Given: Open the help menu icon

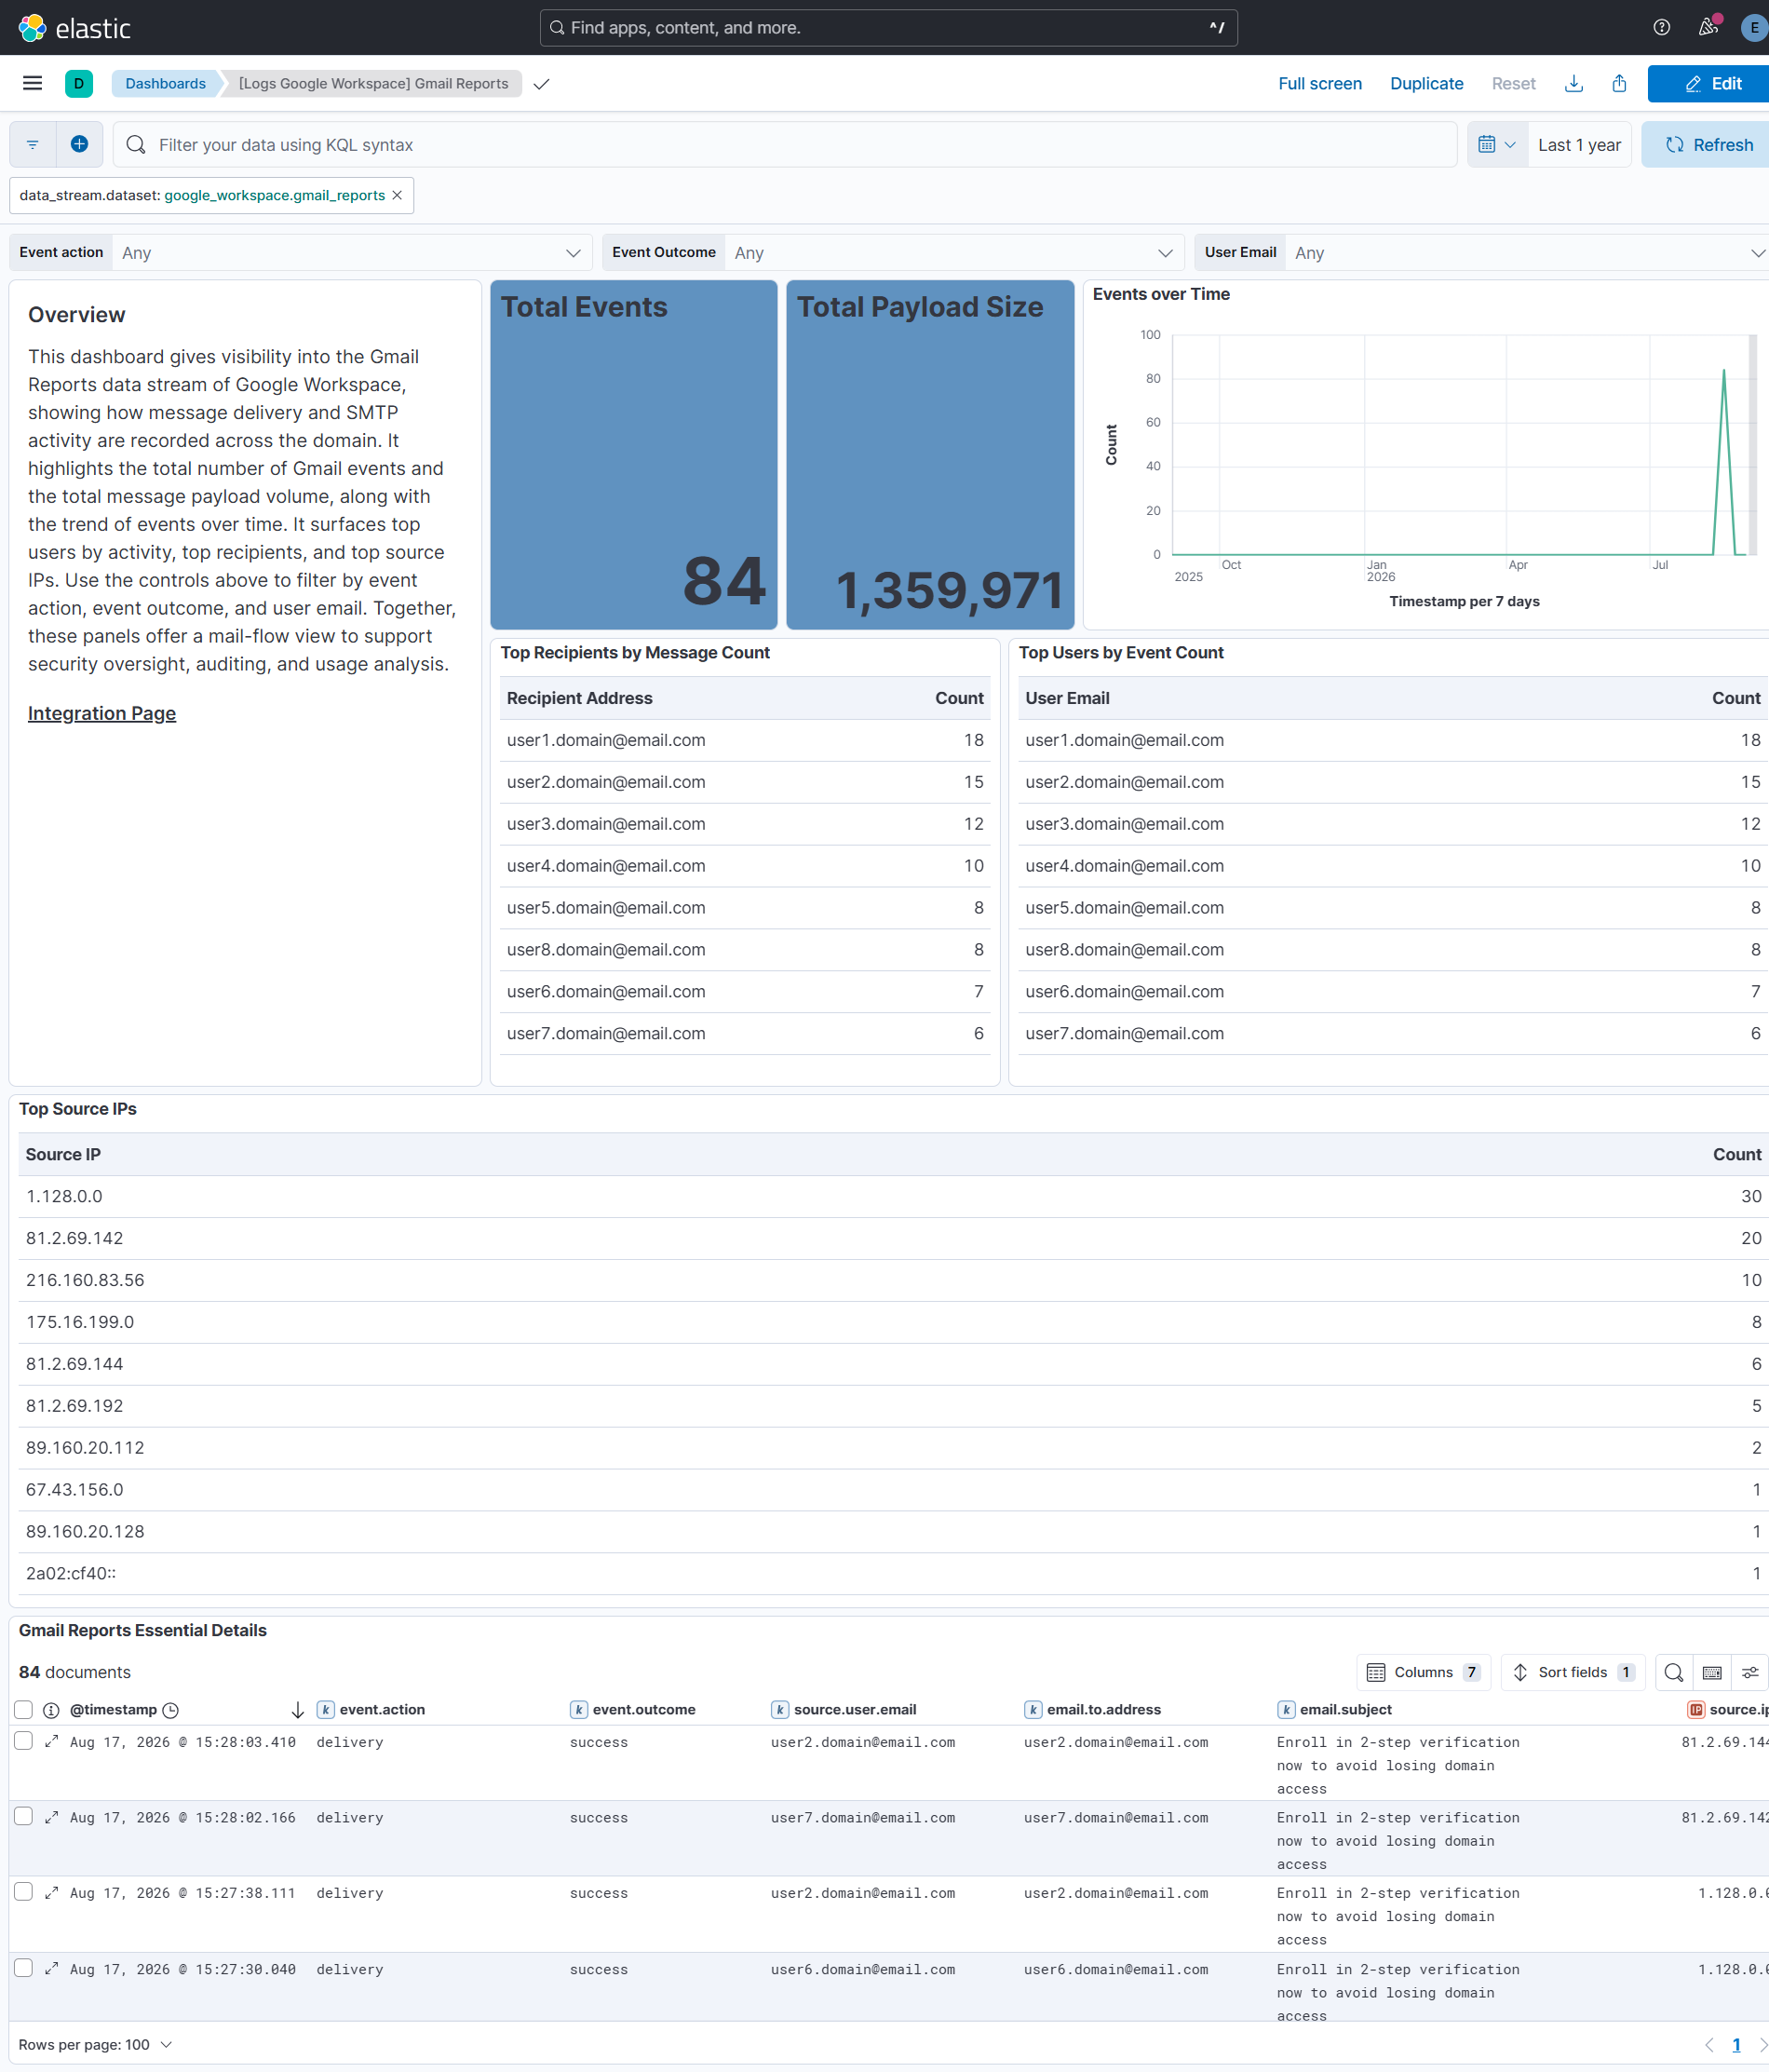Looking at the screenshot, I should click(x=1661, y=28).
